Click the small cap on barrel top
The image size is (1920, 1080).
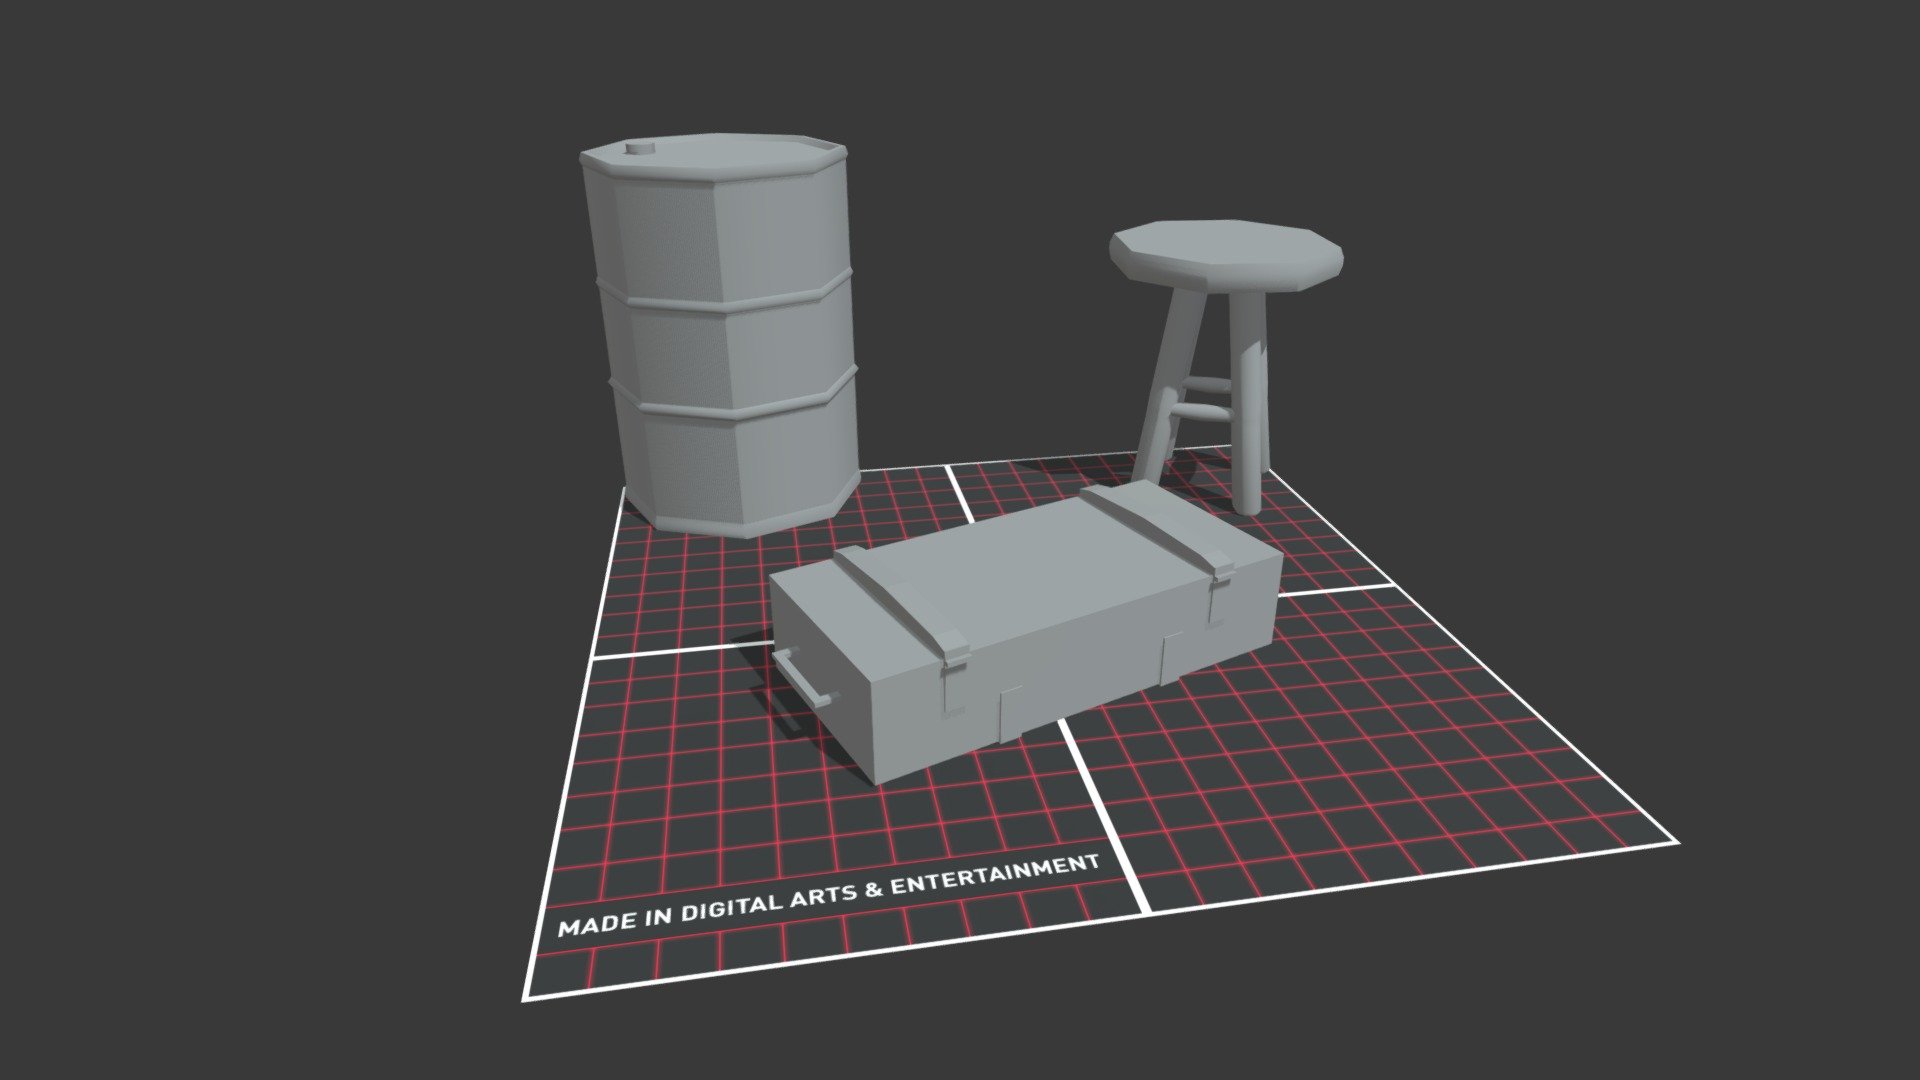pos(638,149)
